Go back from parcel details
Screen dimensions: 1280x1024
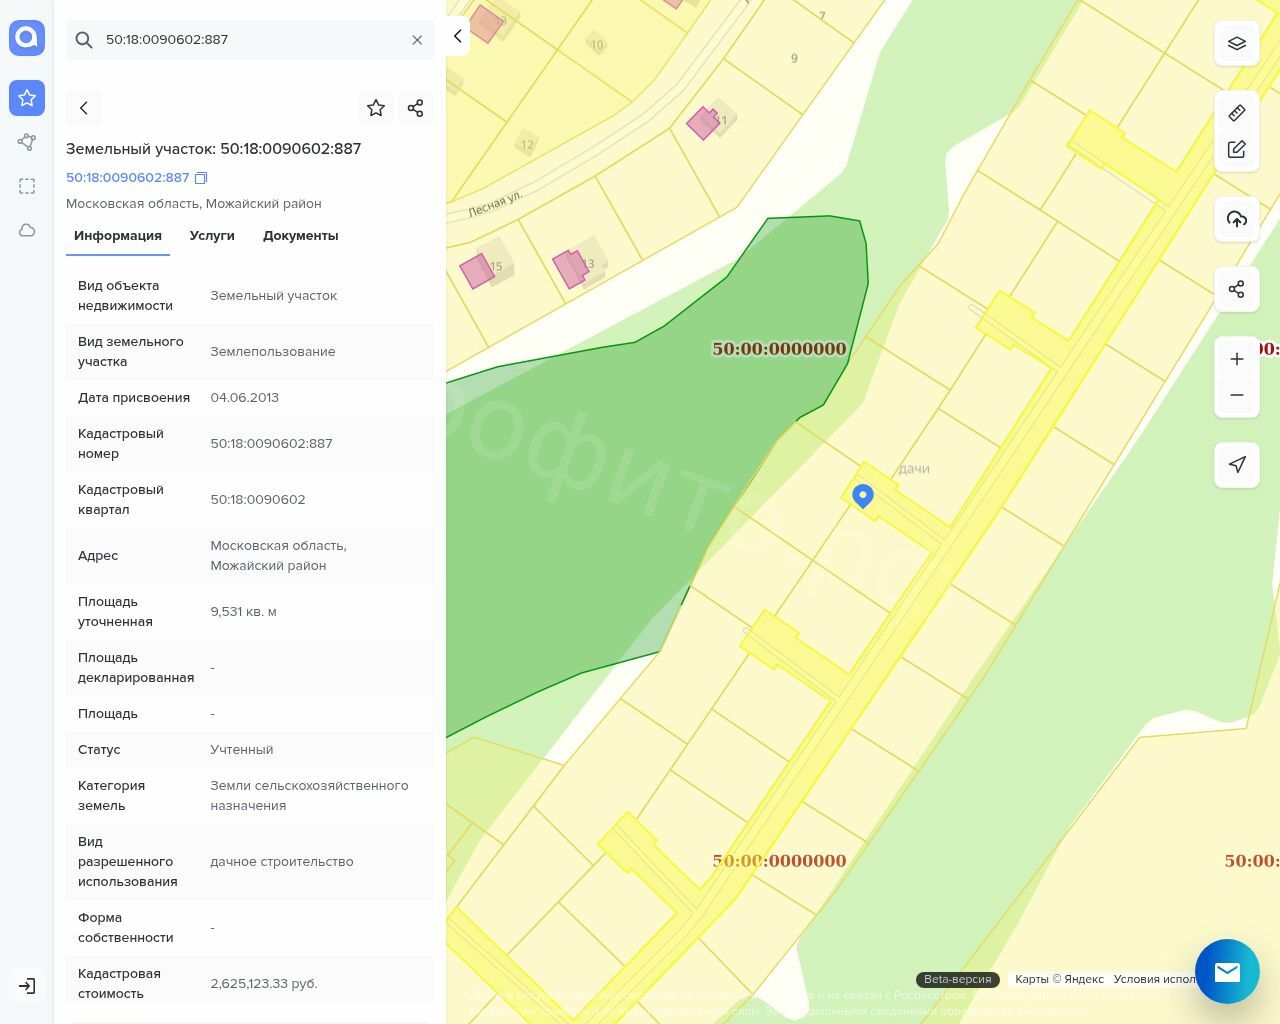pos(84,108)
